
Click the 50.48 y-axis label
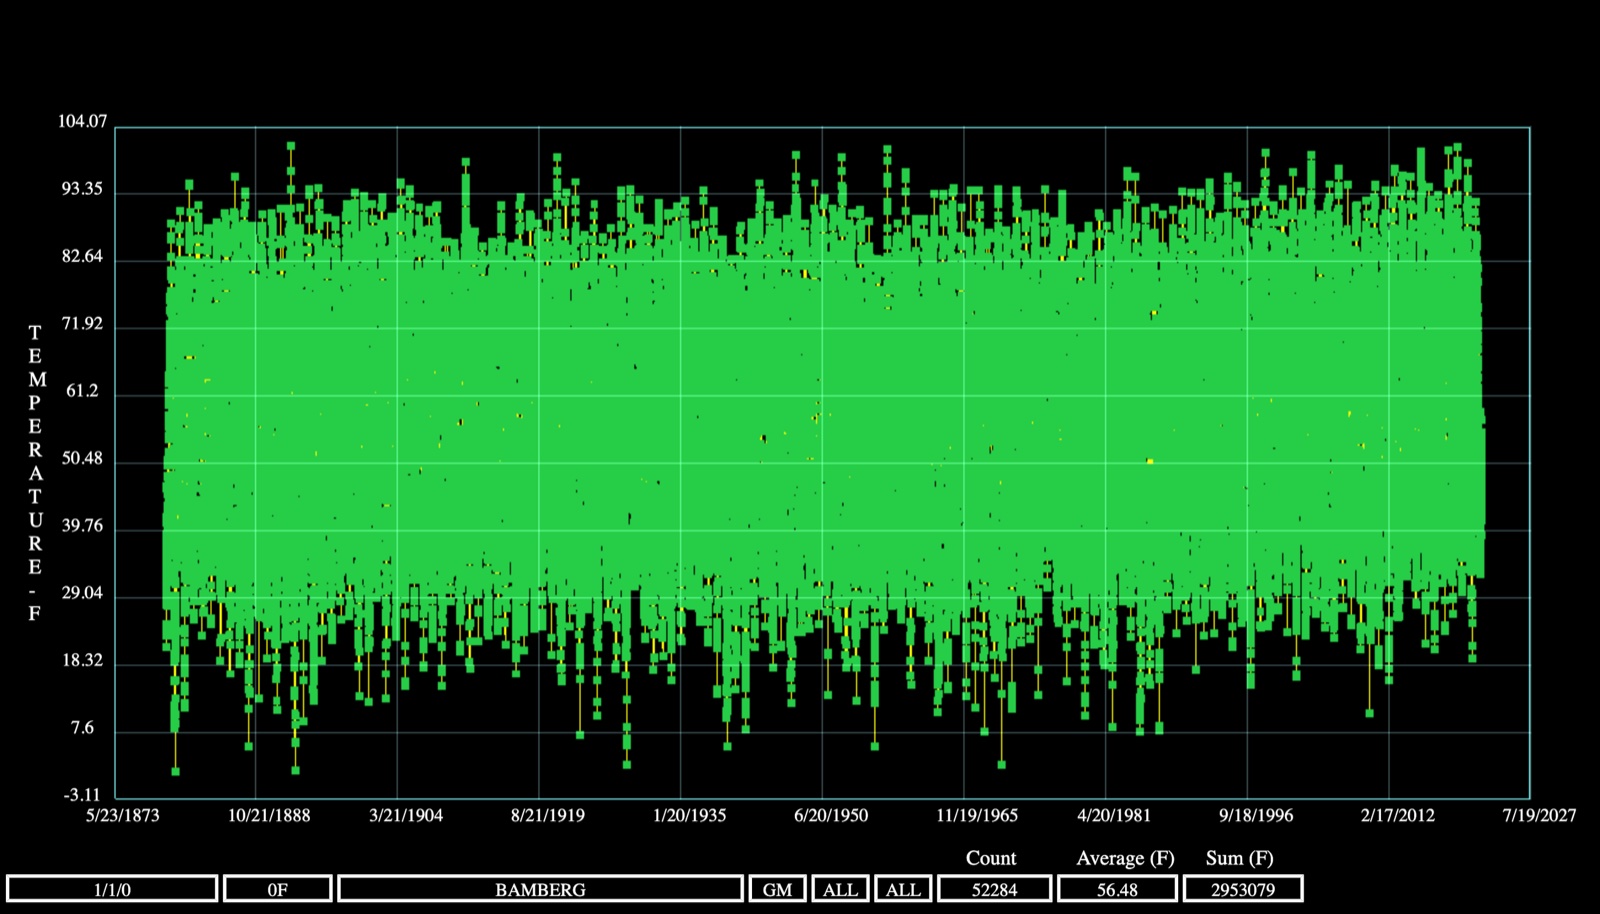coord(82,459)
